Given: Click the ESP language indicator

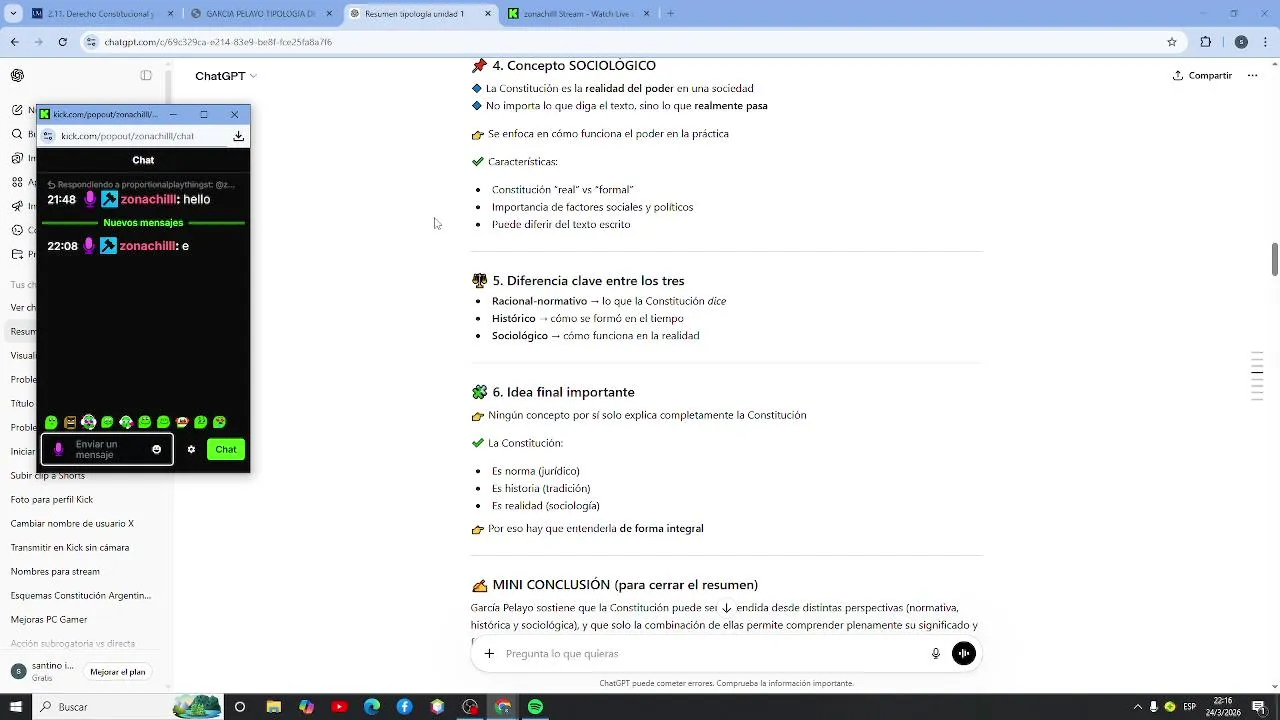Looking at the screenshot, I should point(1190,707).
